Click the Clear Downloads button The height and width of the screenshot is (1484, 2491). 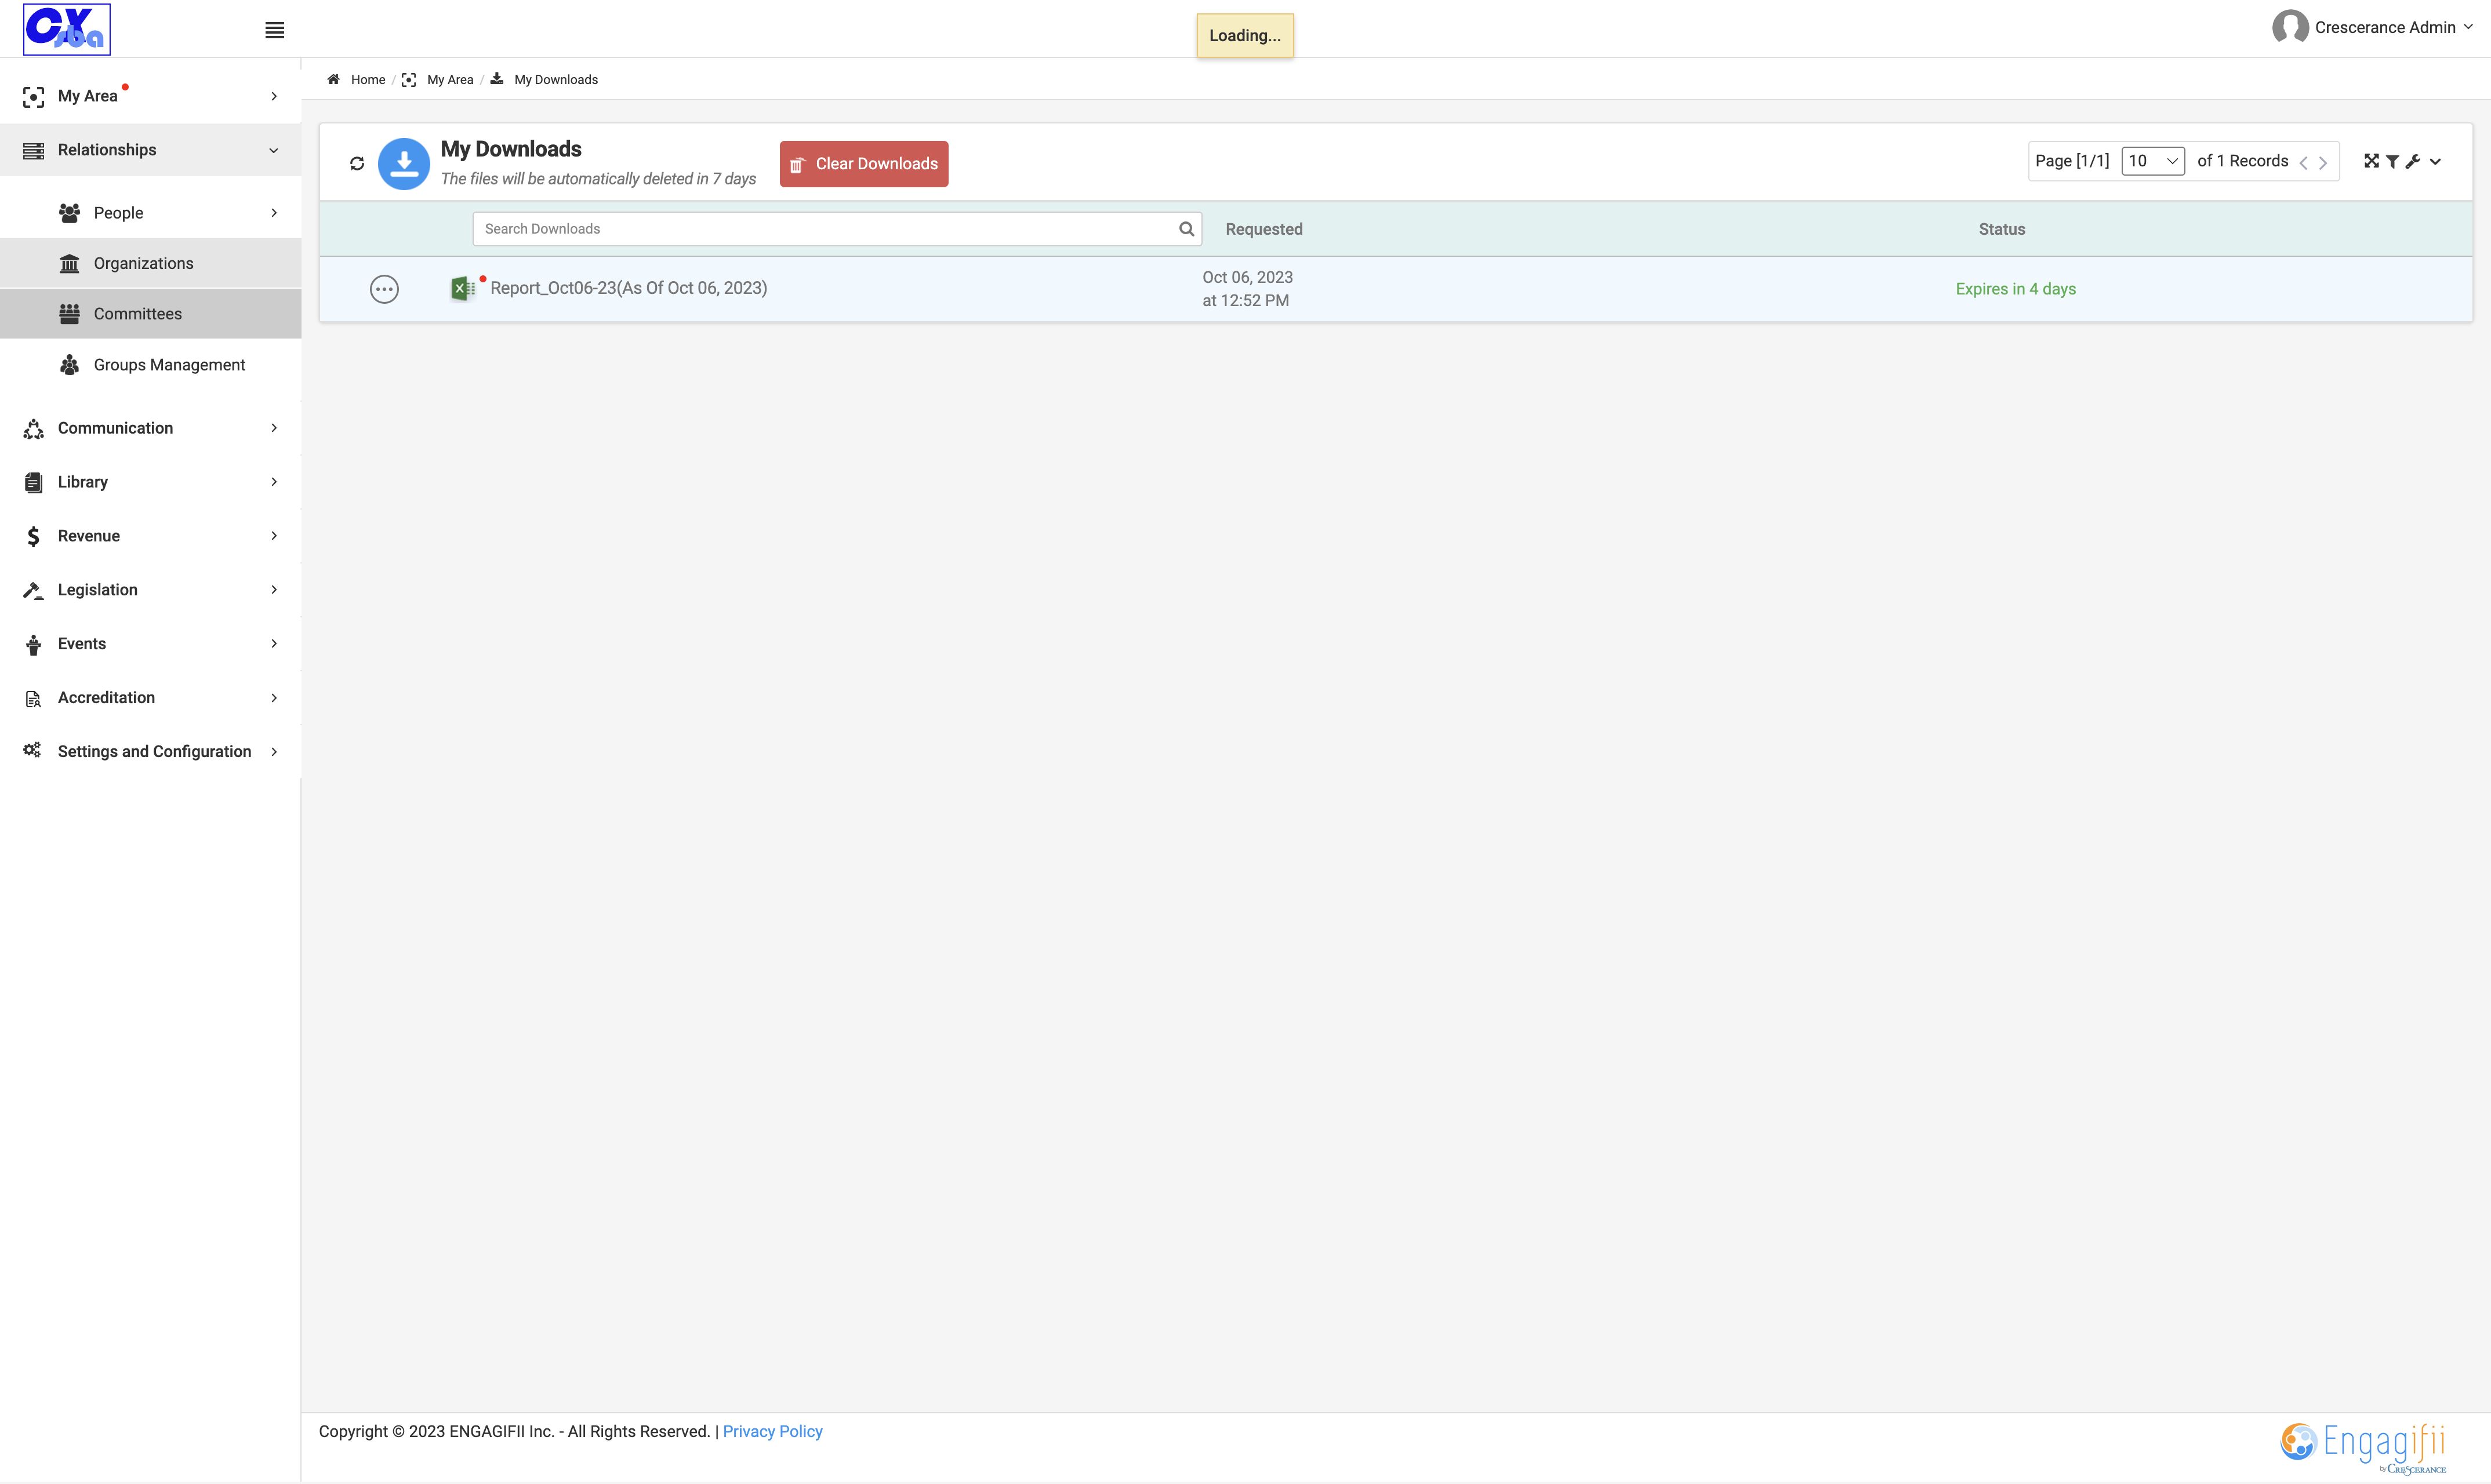coord(864,164)
